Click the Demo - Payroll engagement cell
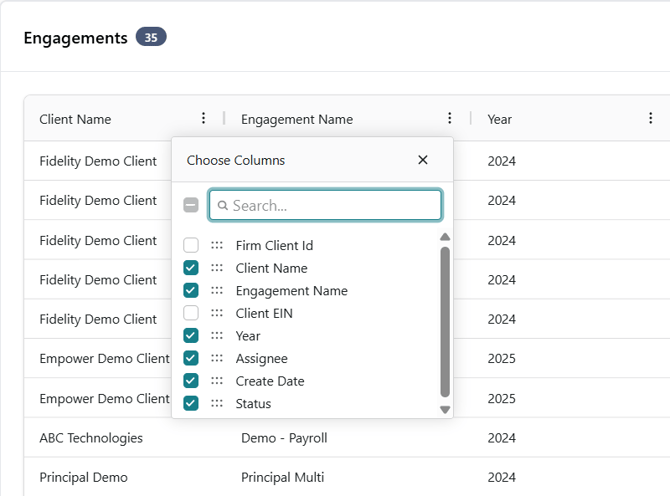The image size is (670, 496). pos(284,438)
